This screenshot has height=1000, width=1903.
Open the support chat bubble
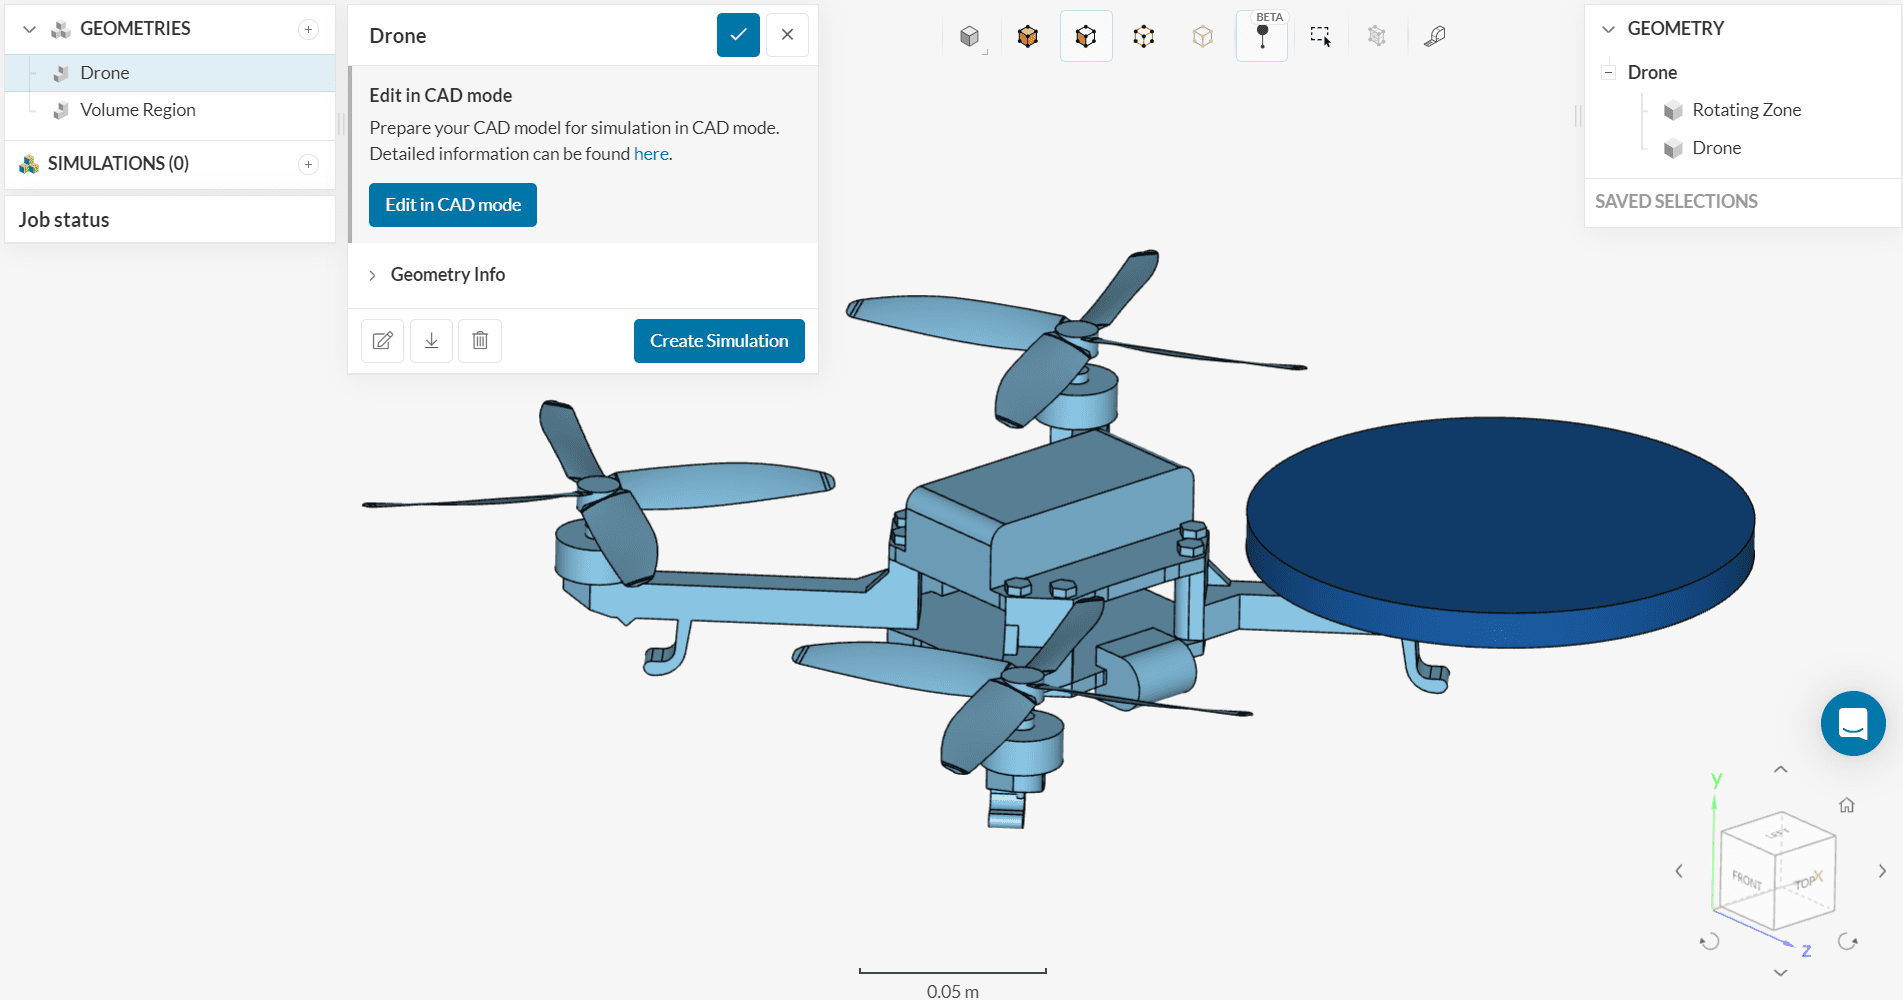[x=1852, y=723]
